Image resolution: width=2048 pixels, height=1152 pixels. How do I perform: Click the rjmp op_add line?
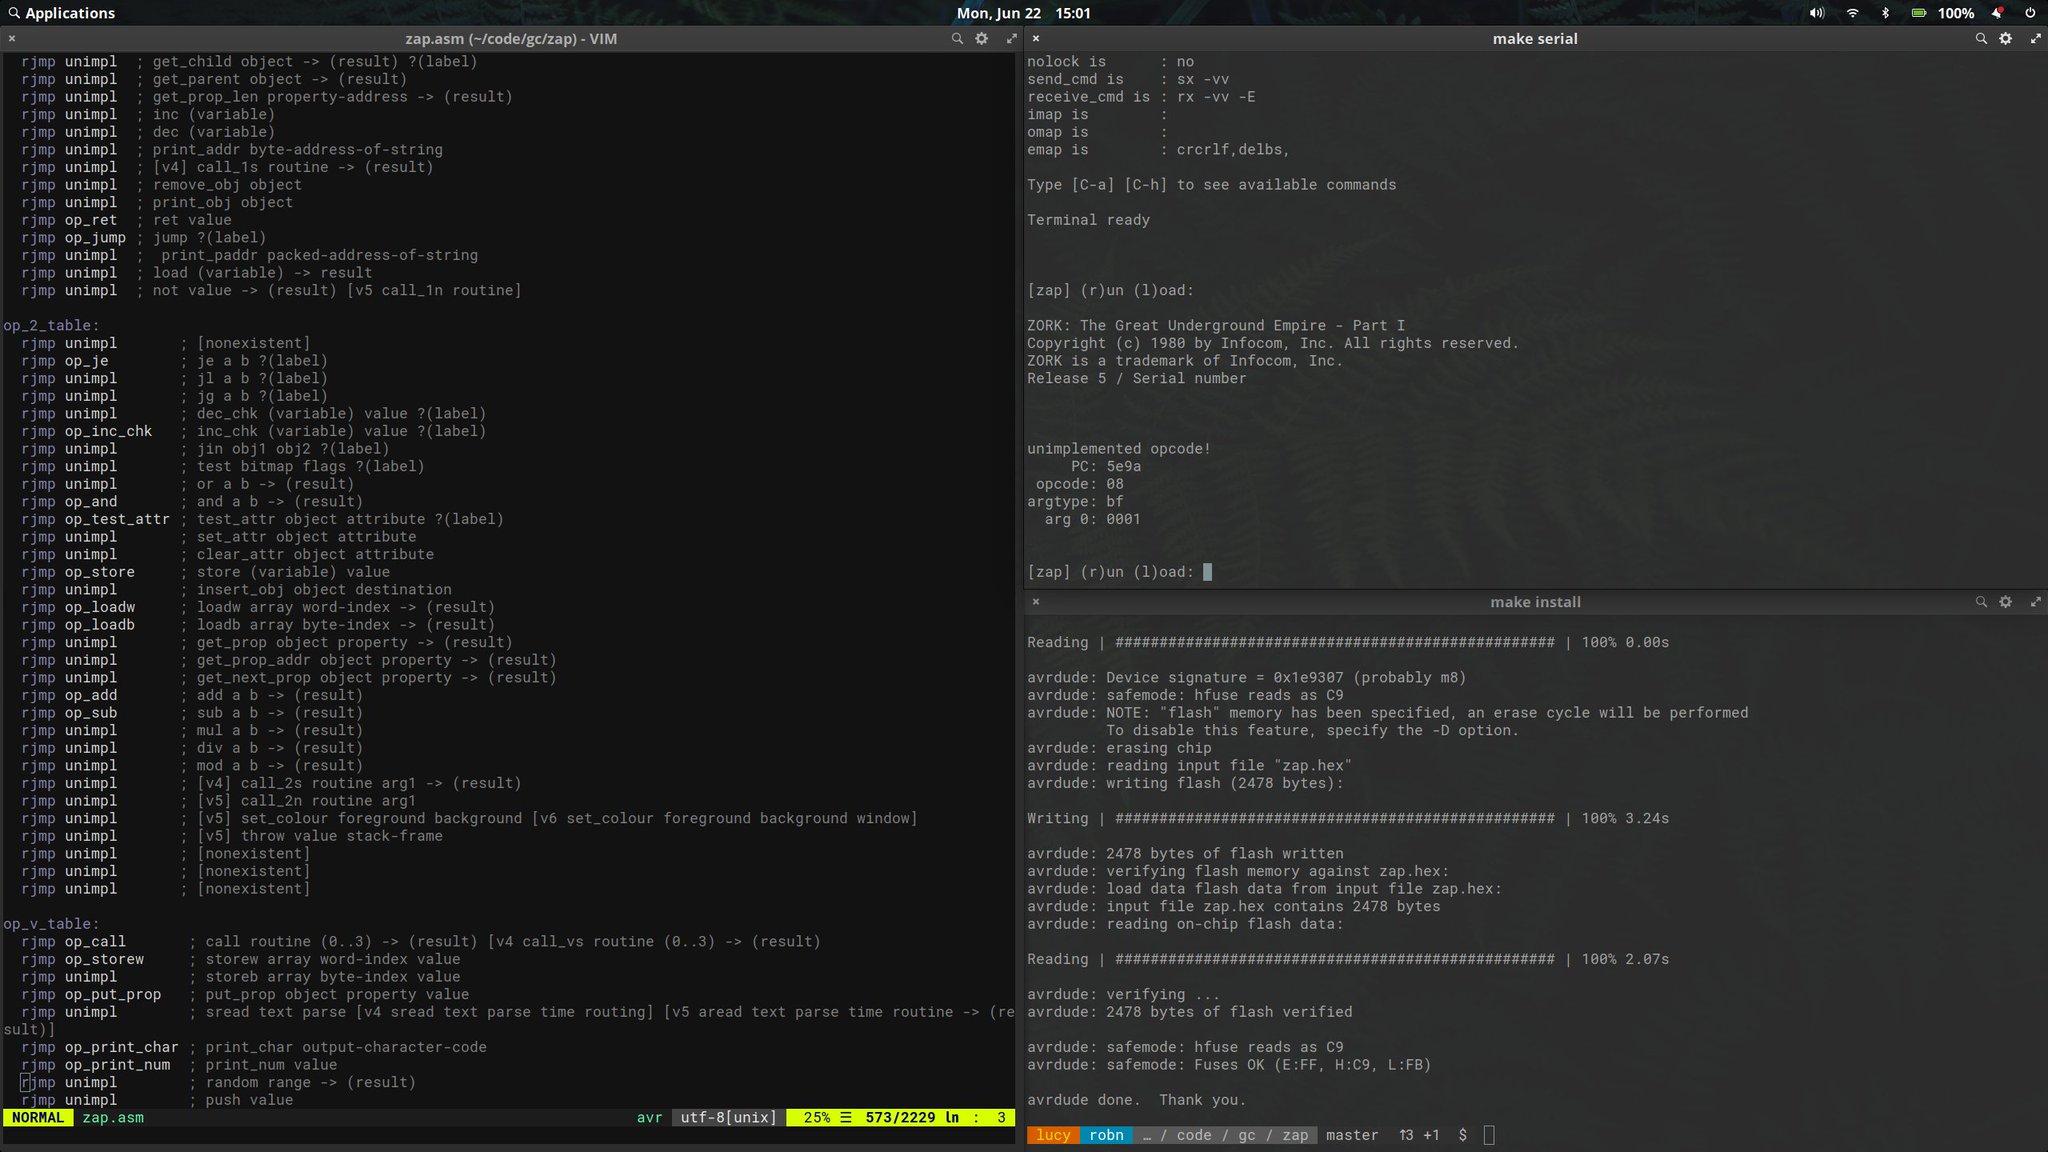coord(192,695)
